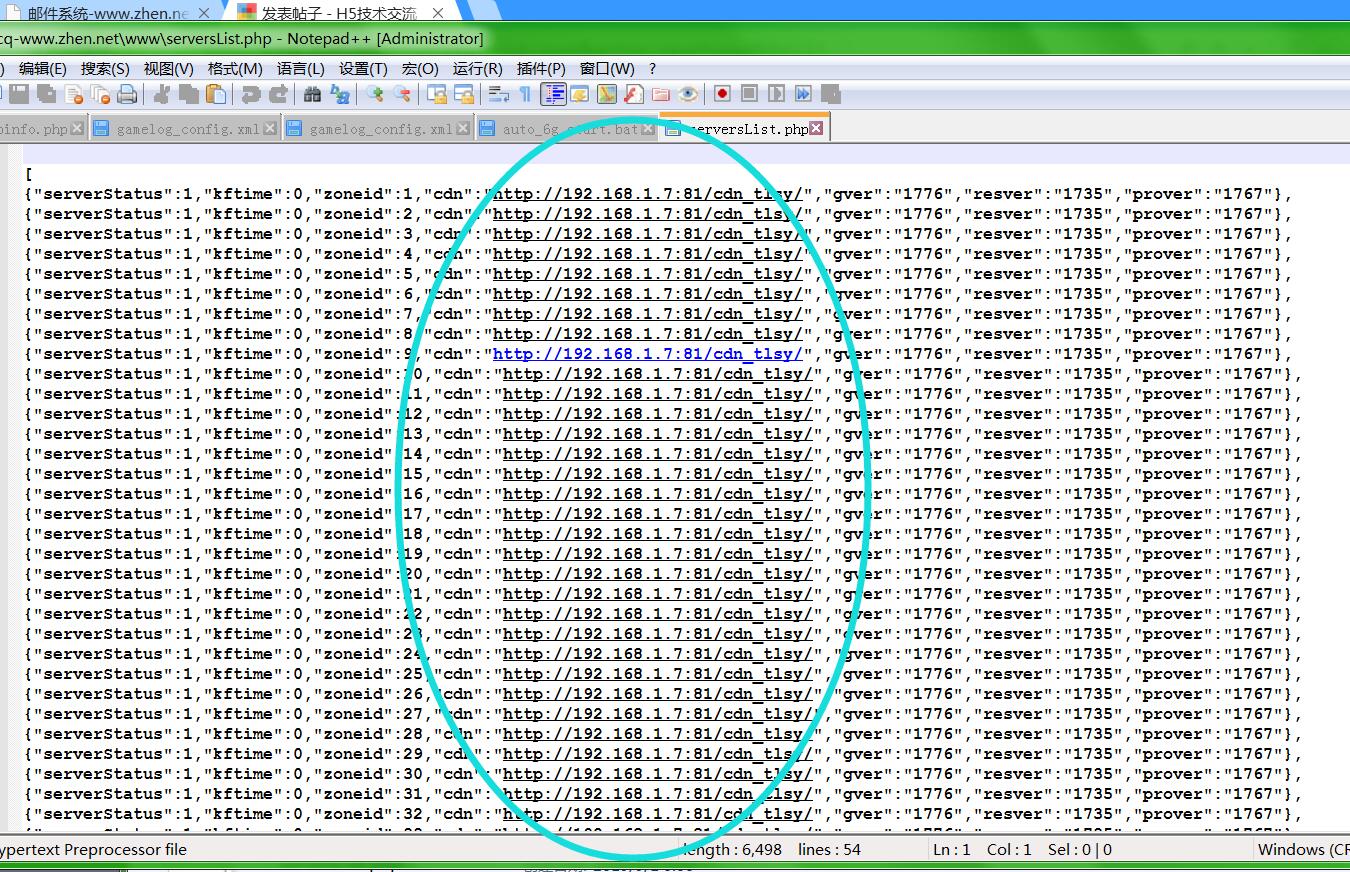
Task: Click the Zoom In toolbar icon
Action: 375,94
